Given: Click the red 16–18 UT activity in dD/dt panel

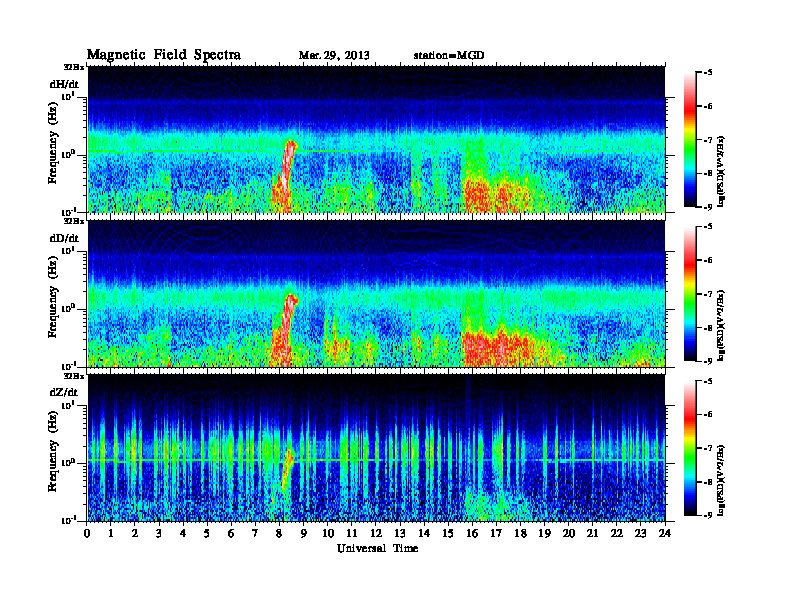Looking at the screenshot, I should [x=498, y=347].
